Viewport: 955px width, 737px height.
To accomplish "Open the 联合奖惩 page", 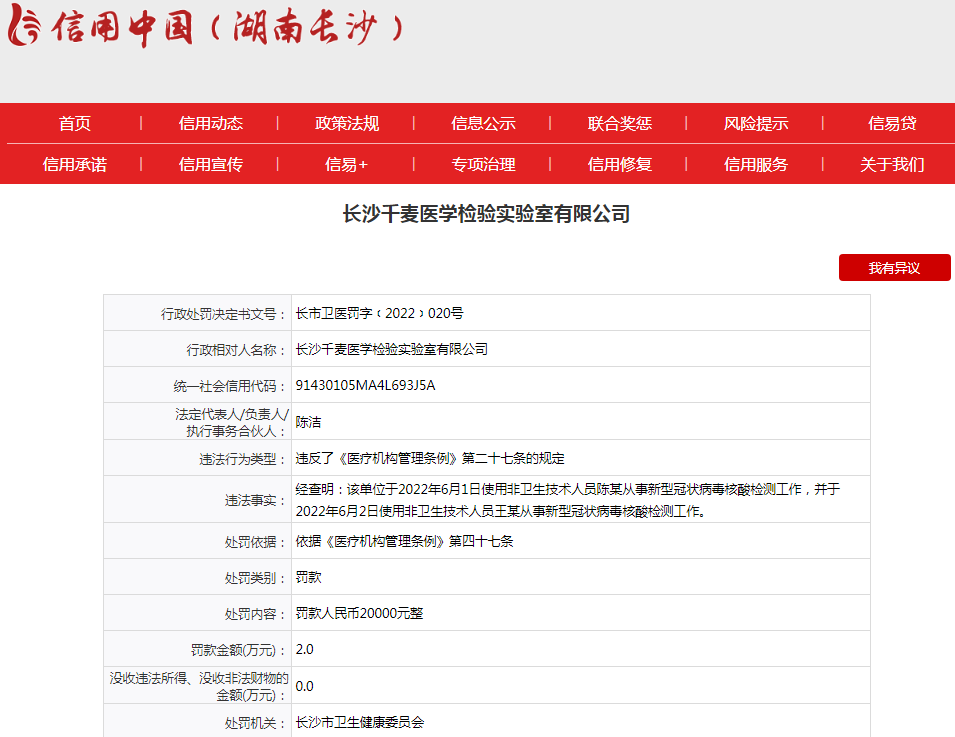I will pos(620,124).
